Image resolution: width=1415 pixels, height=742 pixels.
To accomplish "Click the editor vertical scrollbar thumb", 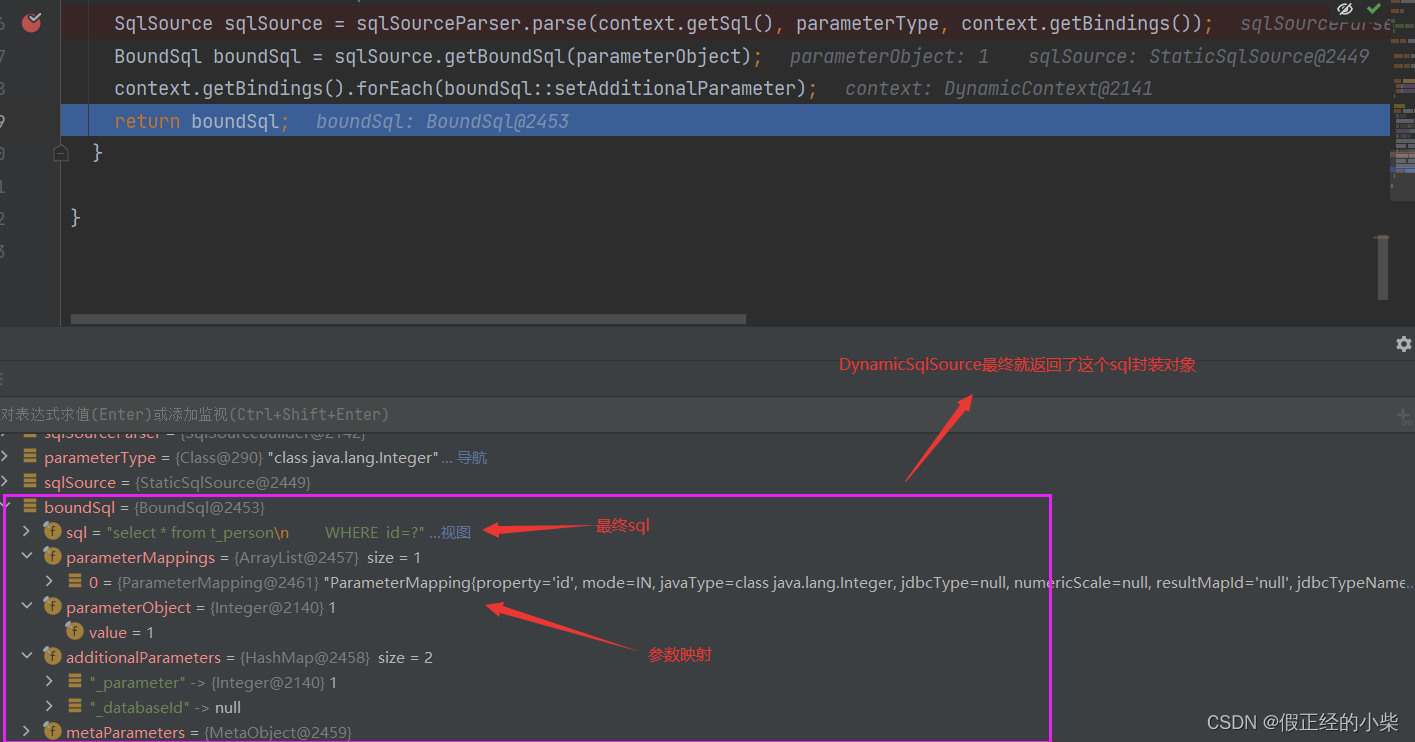I will pyautogui.click(x=1382, y=266).
